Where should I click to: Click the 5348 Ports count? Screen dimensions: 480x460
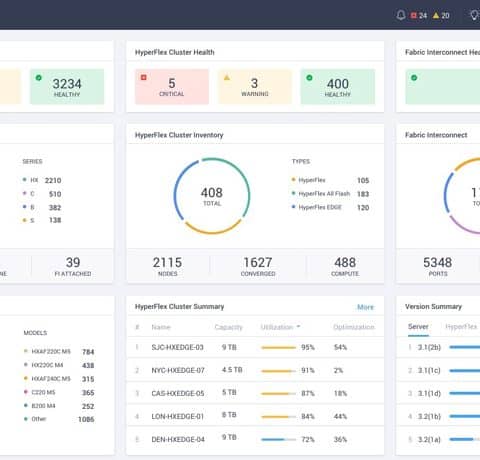tap(438, 266)
